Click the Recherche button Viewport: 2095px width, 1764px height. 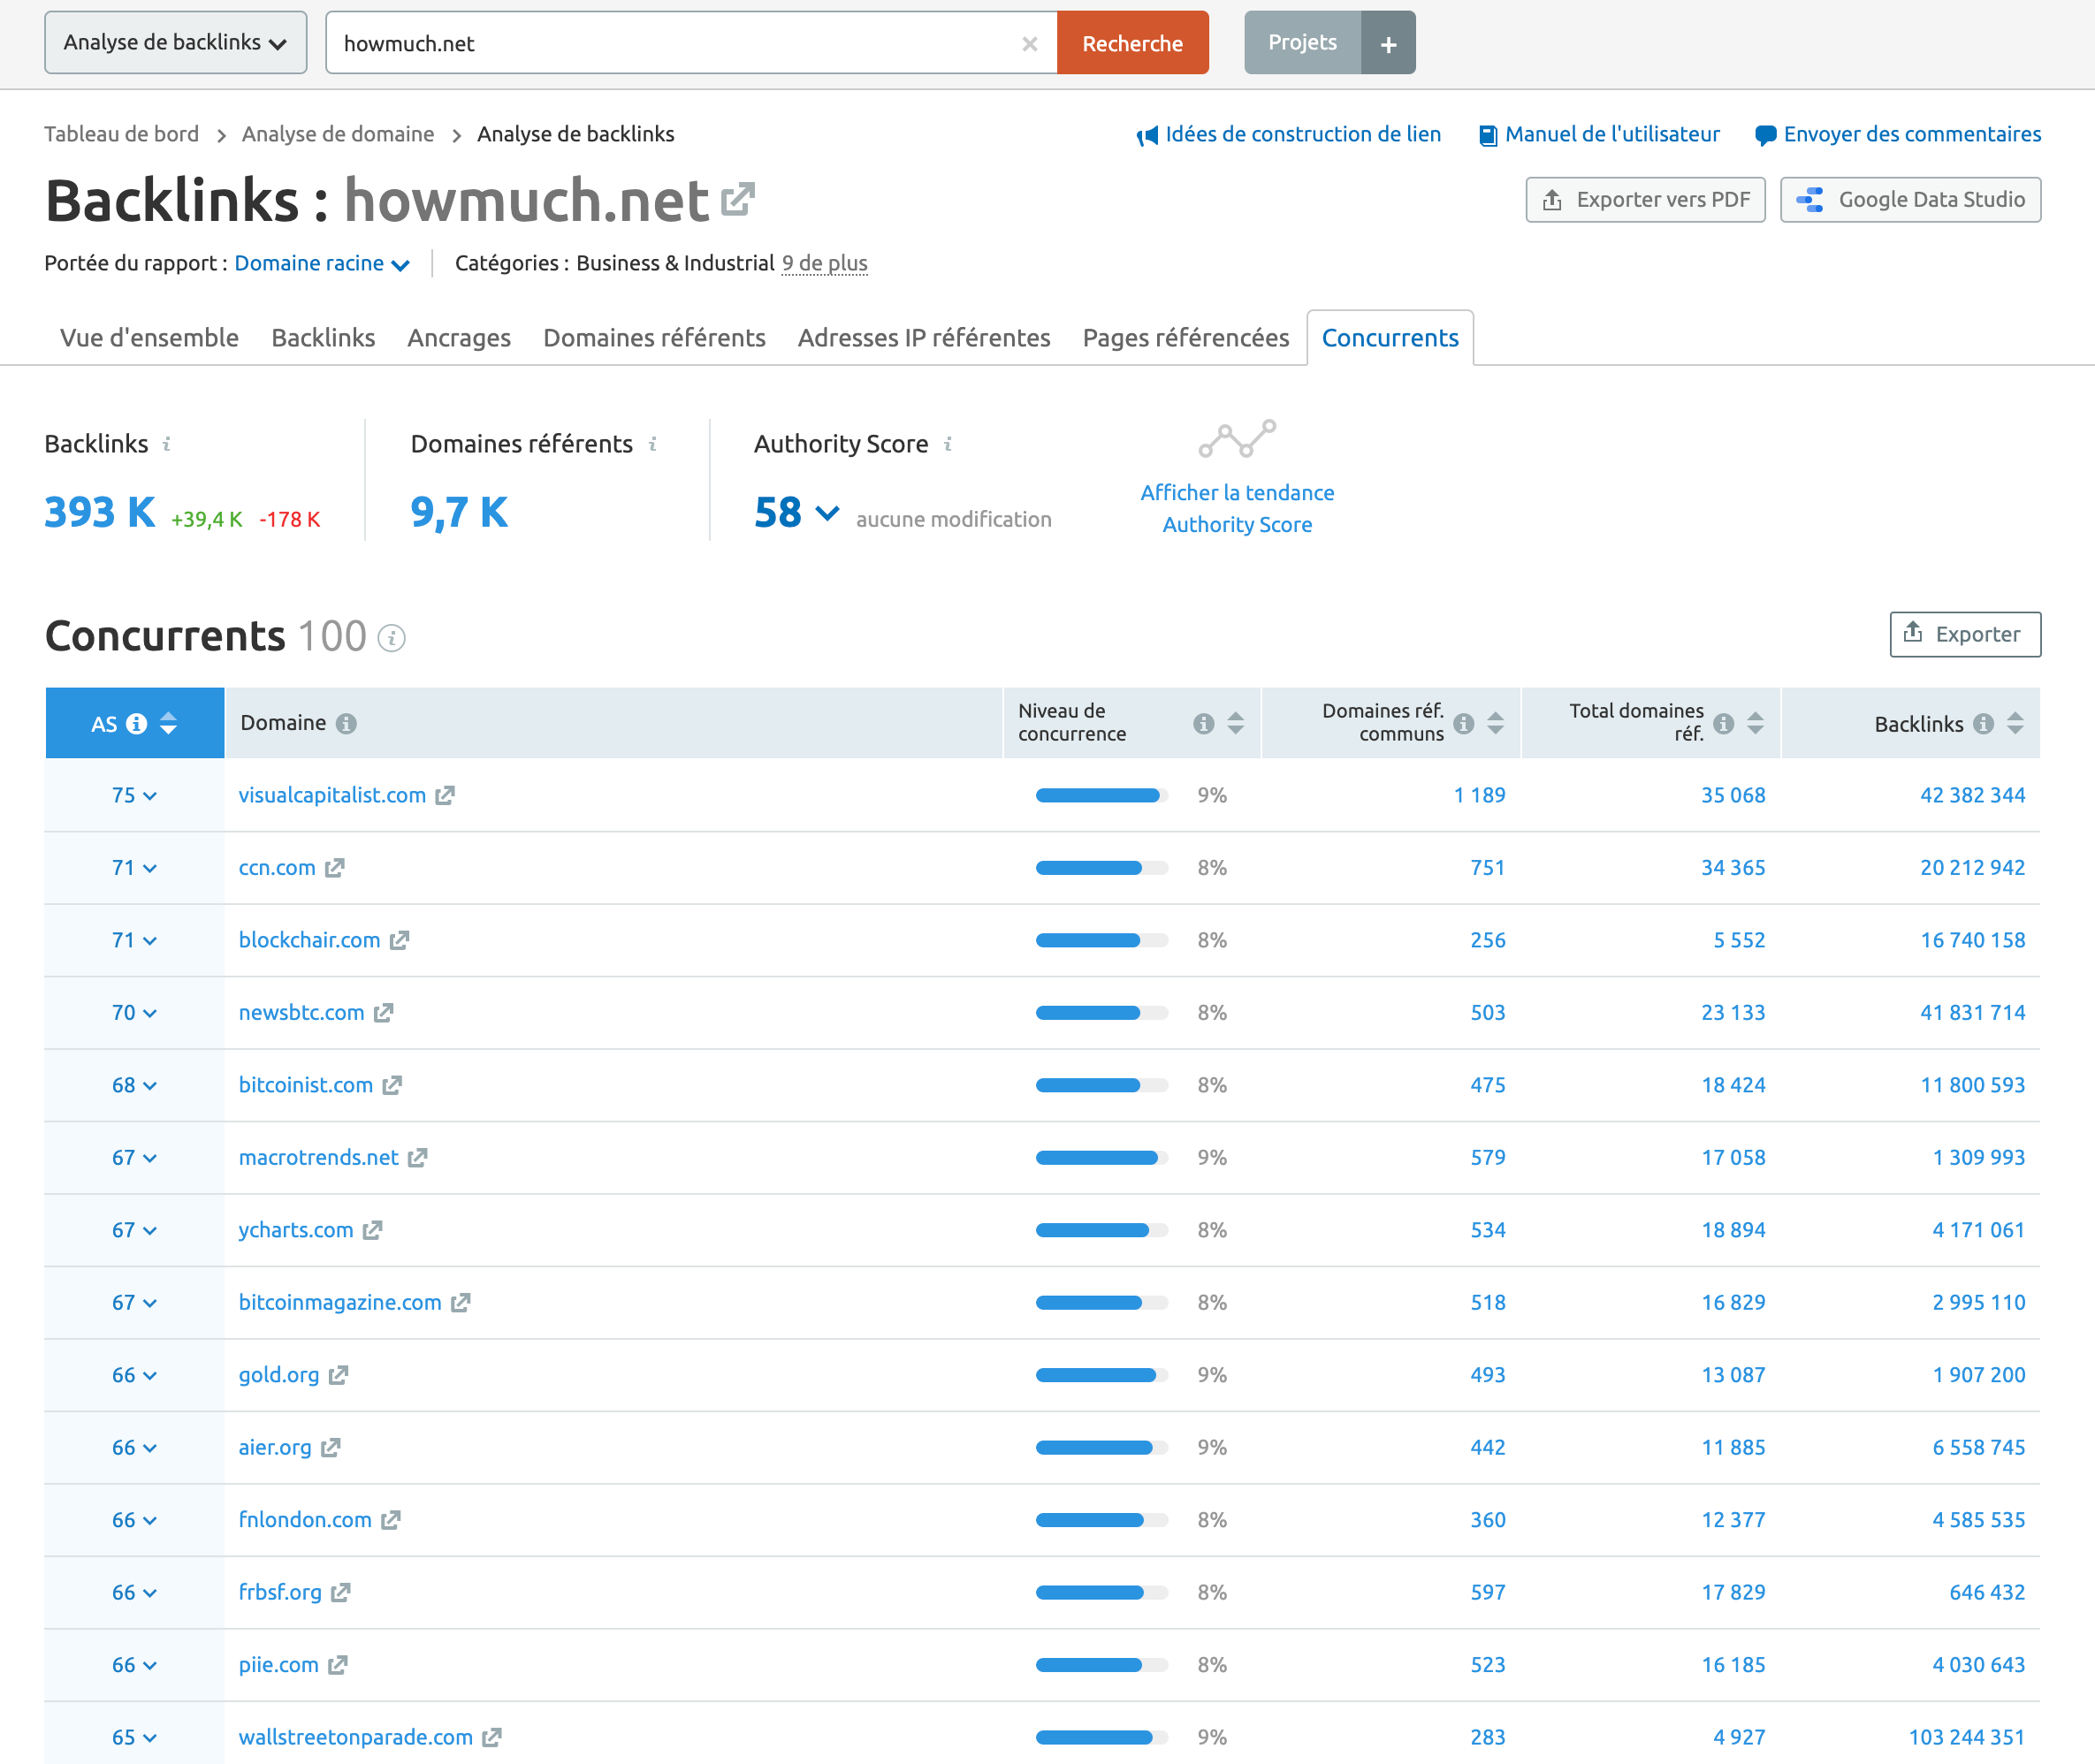[x=1132, y=43]
